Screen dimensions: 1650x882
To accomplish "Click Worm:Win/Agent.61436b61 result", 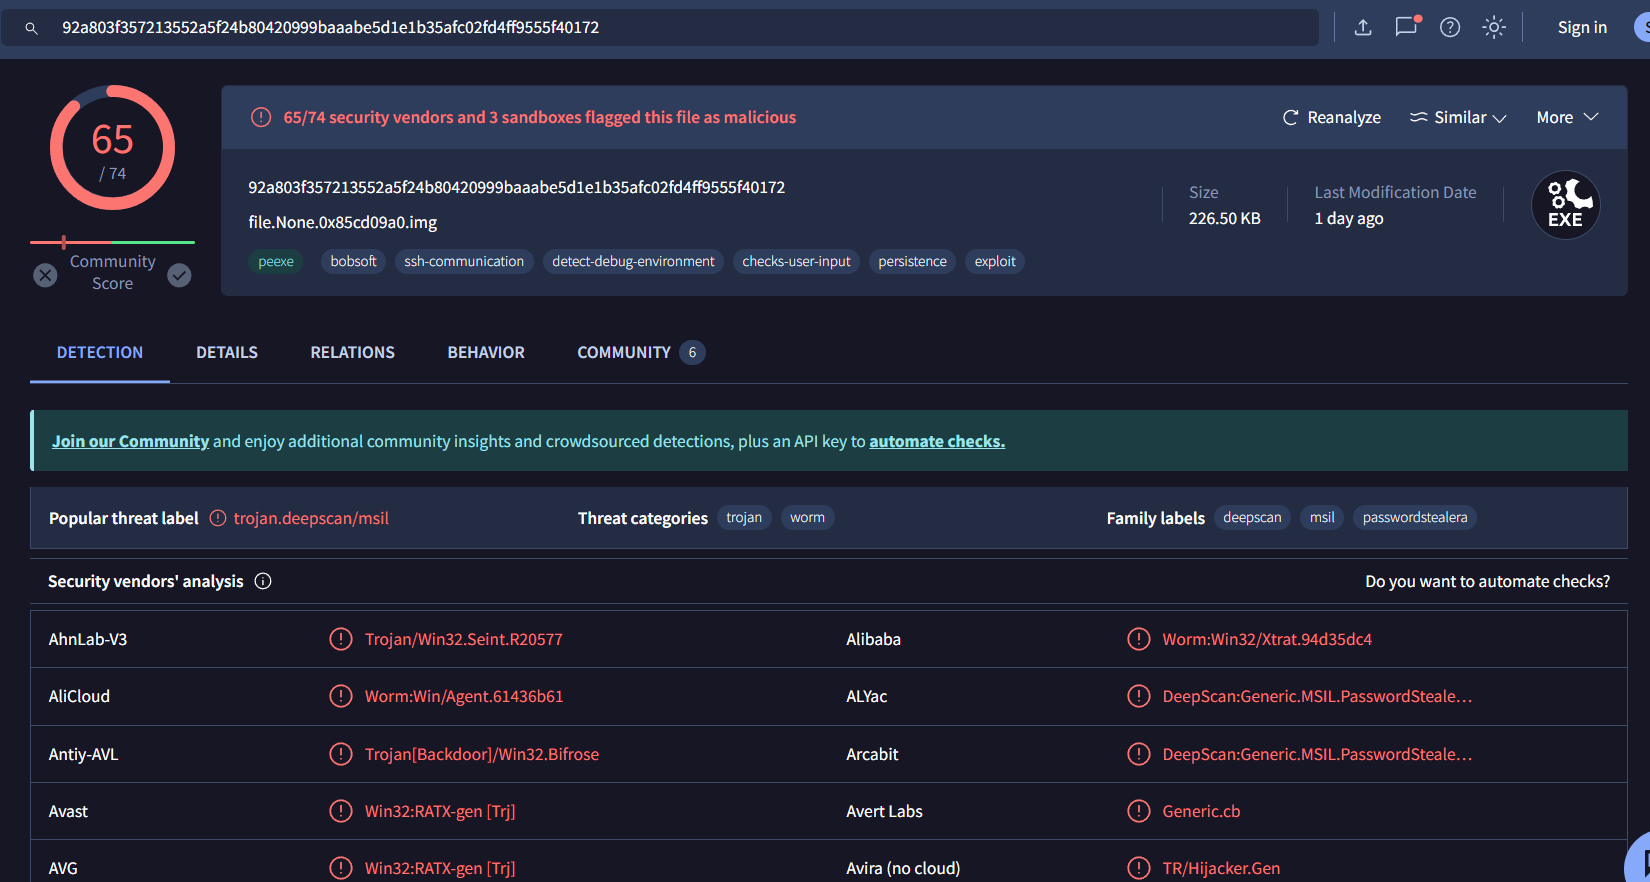I will click(464, 696).
